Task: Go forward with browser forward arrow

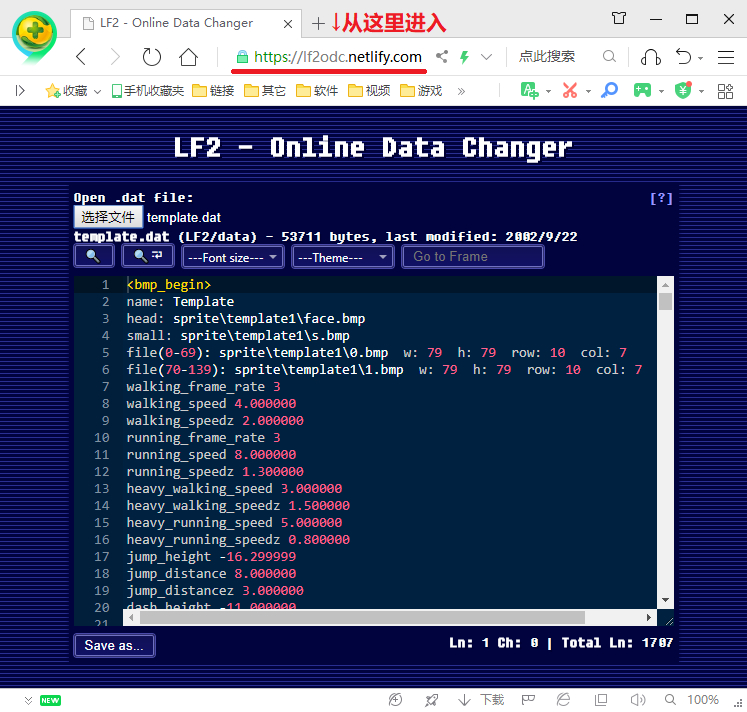Action: 115,57
